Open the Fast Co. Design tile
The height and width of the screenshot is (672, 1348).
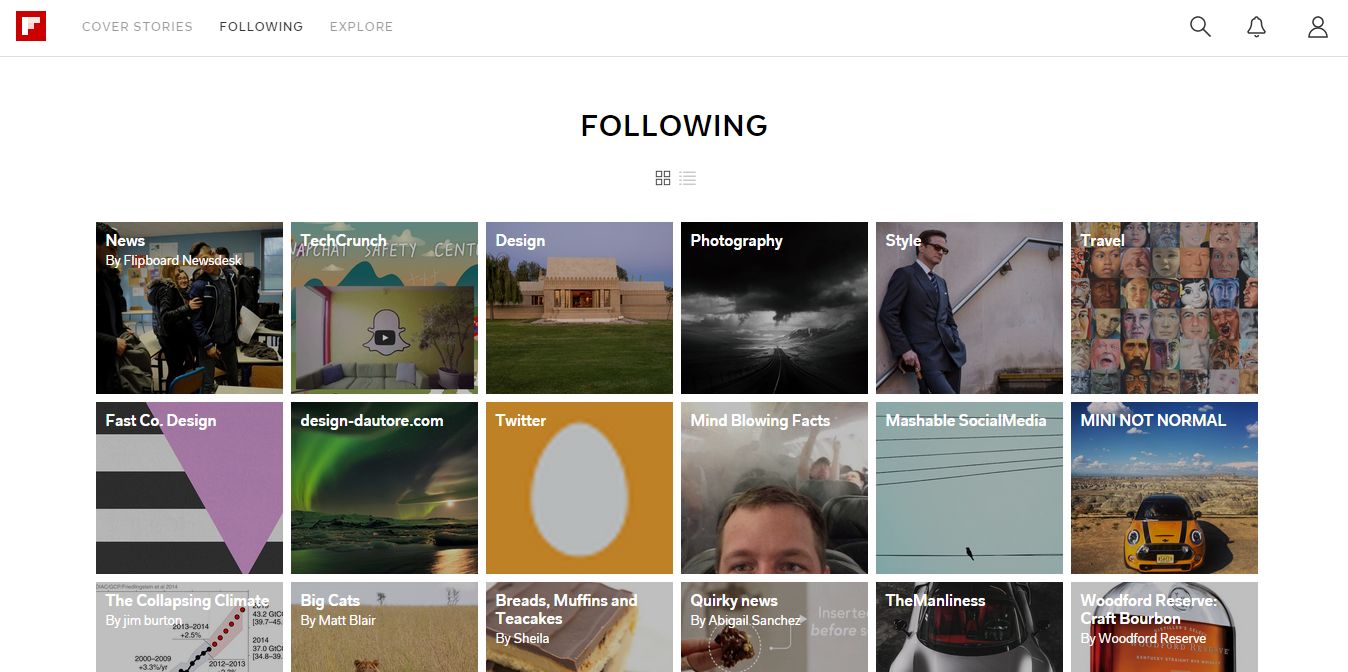[x=189, y=488]
